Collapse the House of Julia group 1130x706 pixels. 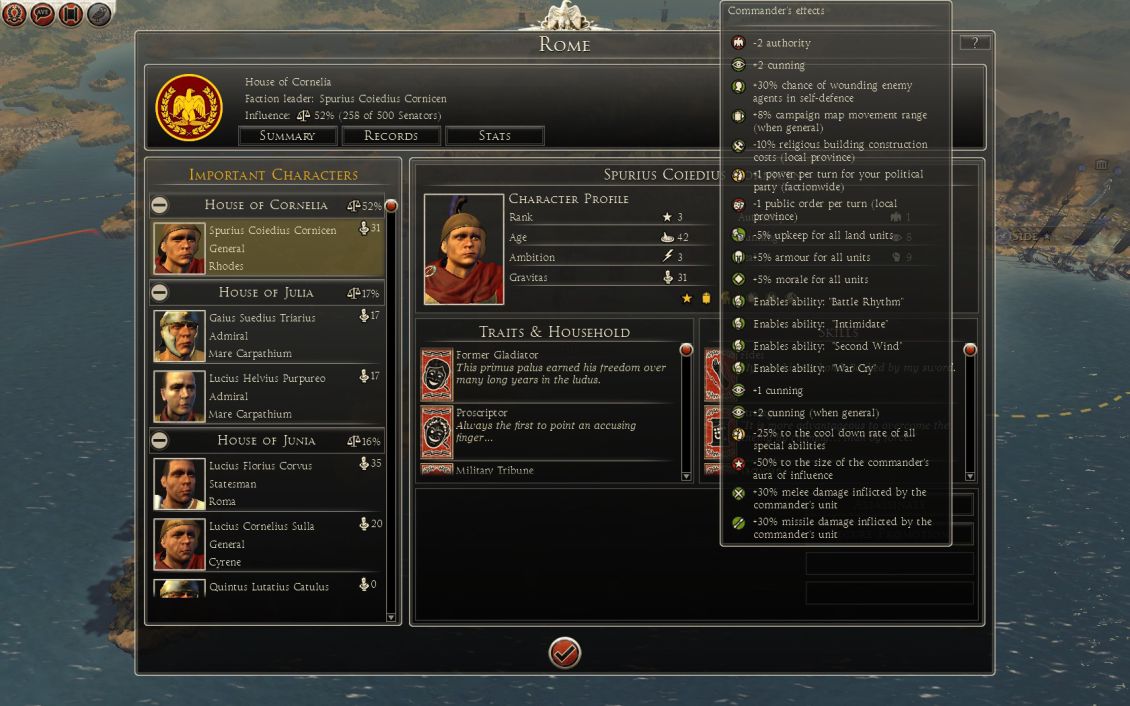[x=159, y=292]
